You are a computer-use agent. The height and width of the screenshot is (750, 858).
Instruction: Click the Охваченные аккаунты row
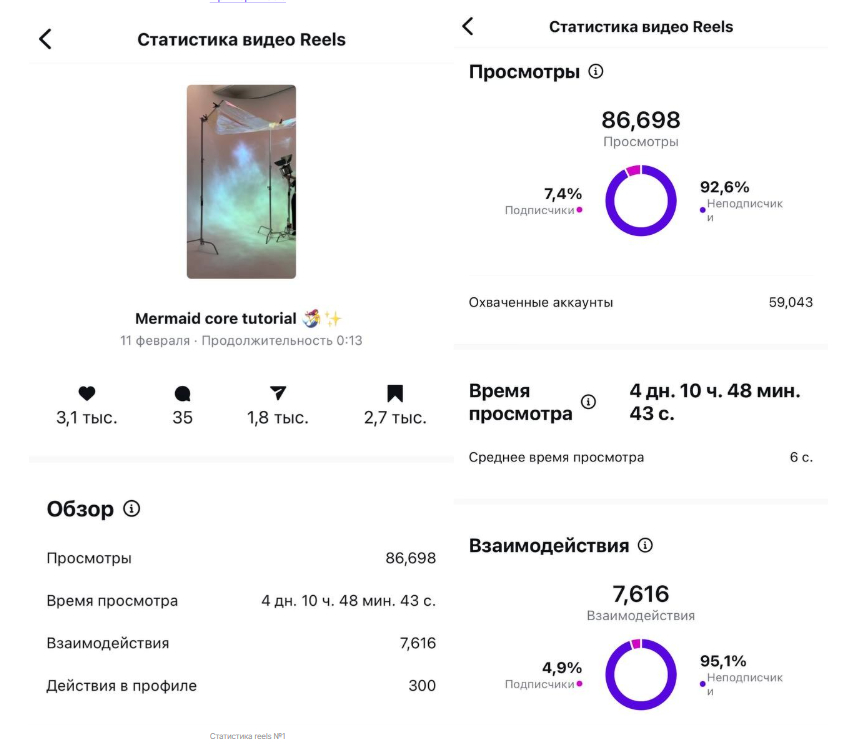(640, 302)
